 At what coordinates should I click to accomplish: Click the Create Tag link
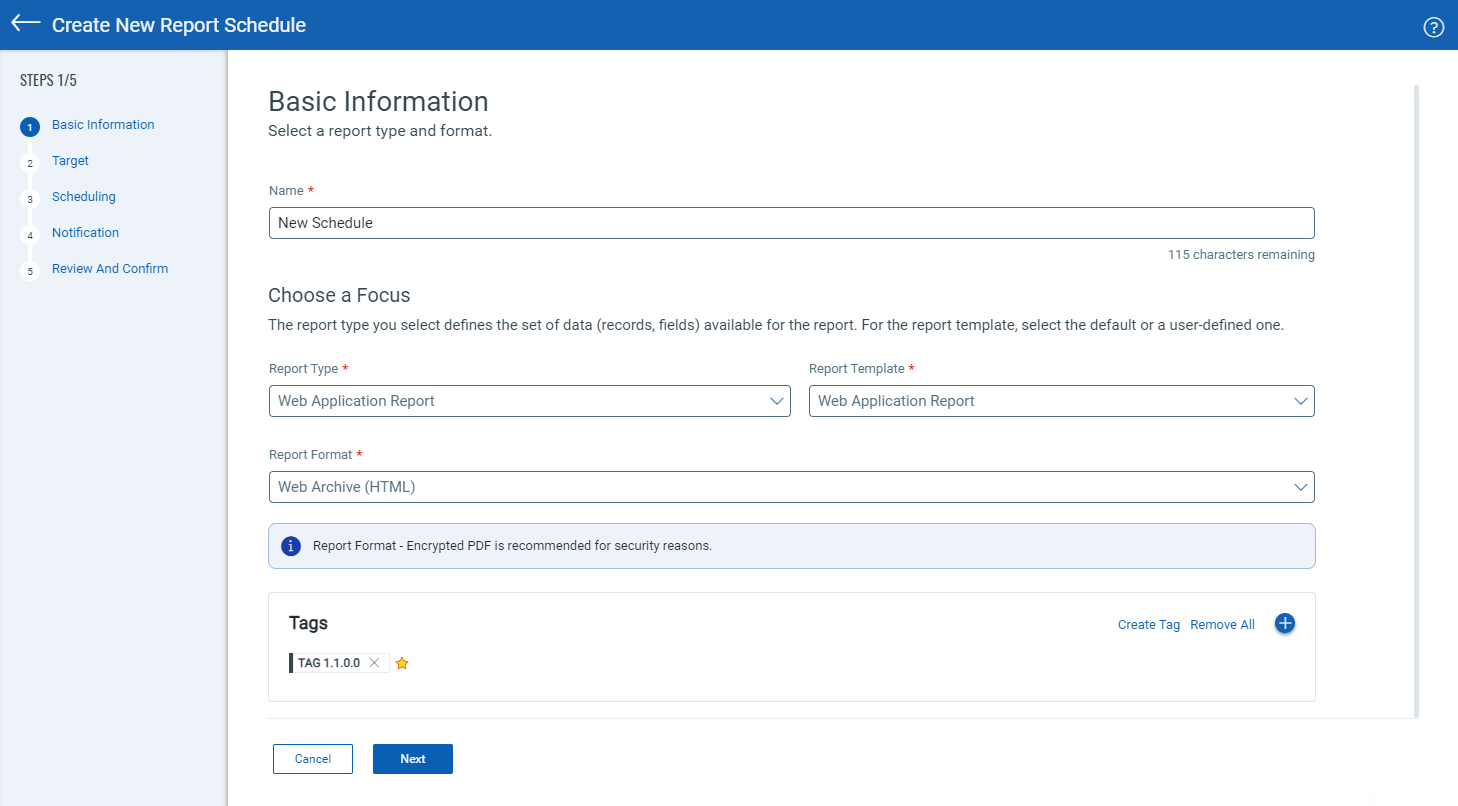click(x=1148, y=625)
